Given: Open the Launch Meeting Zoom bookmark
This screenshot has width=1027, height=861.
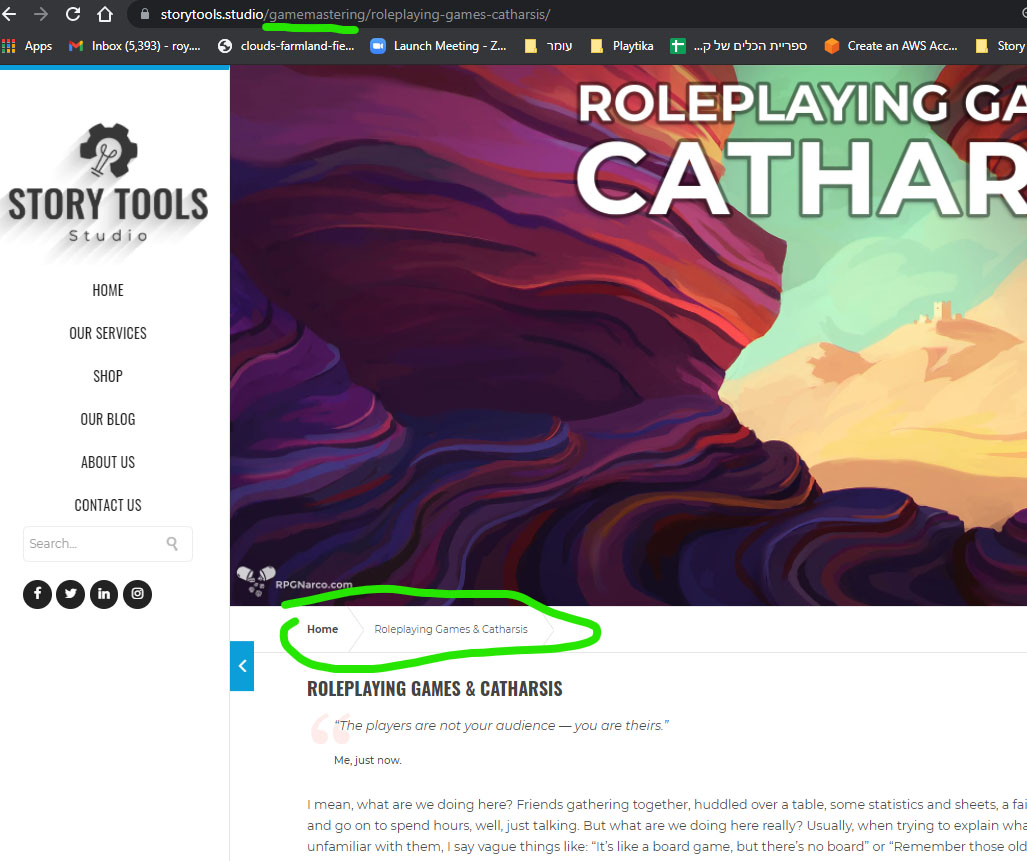Looking at the screenshot, I should pos(438,46).
